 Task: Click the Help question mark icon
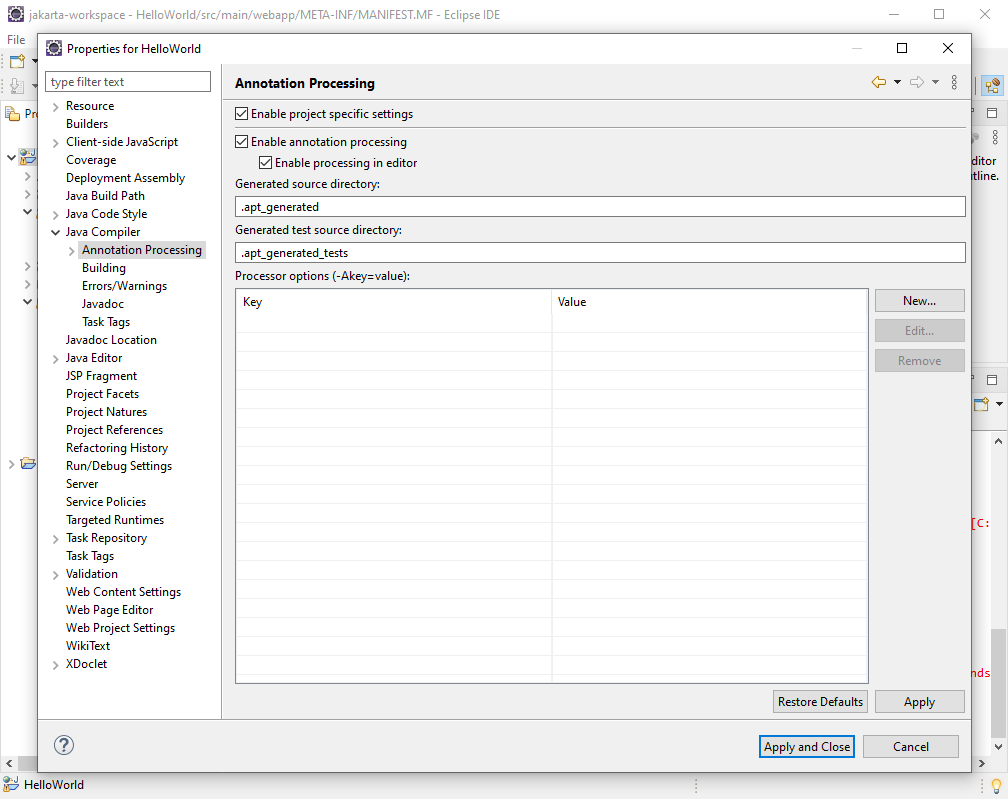pyautogui.click(x=63, y=745)
